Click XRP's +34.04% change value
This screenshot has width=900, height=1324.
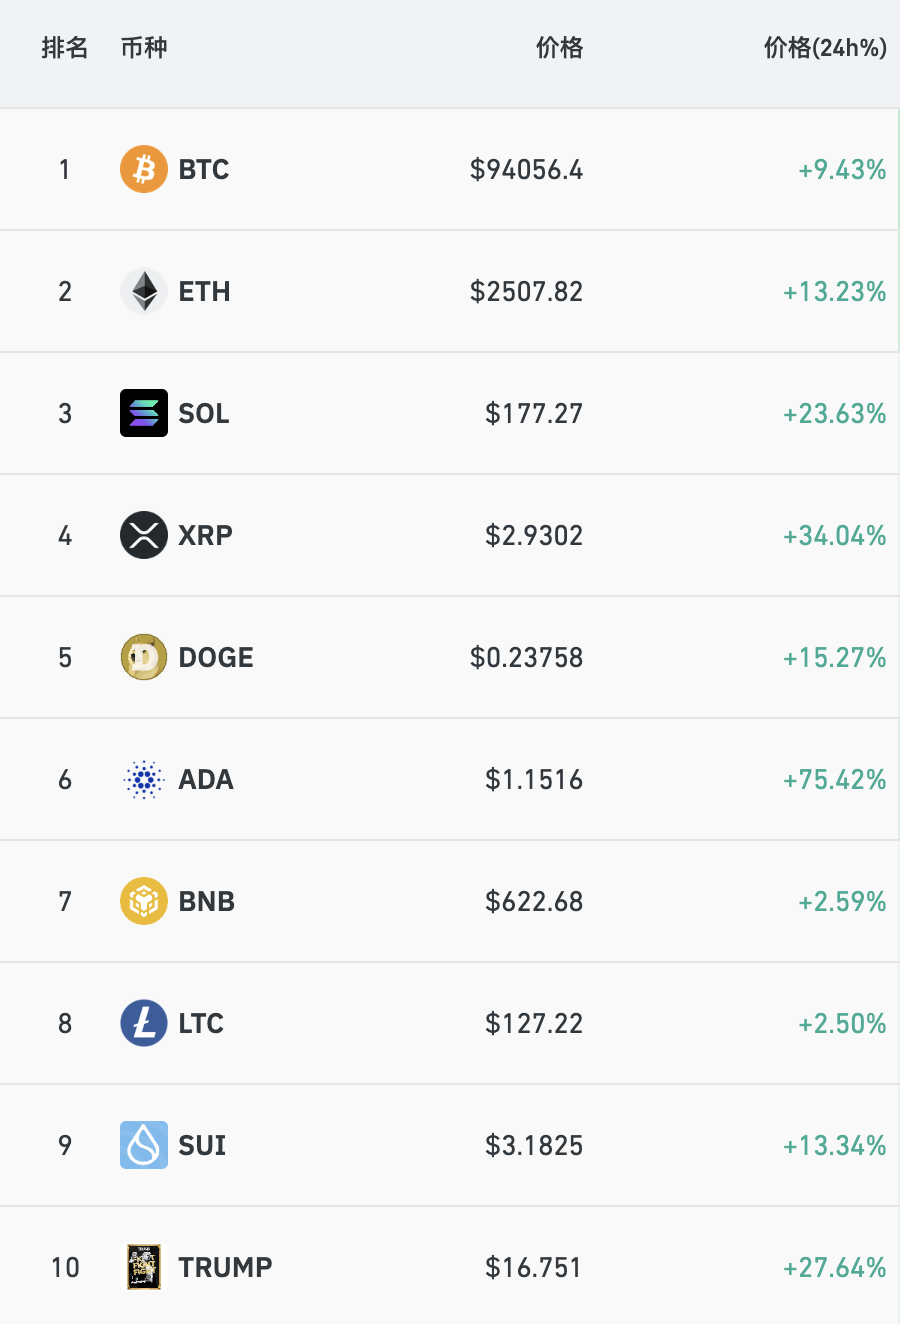click(835, 536)
